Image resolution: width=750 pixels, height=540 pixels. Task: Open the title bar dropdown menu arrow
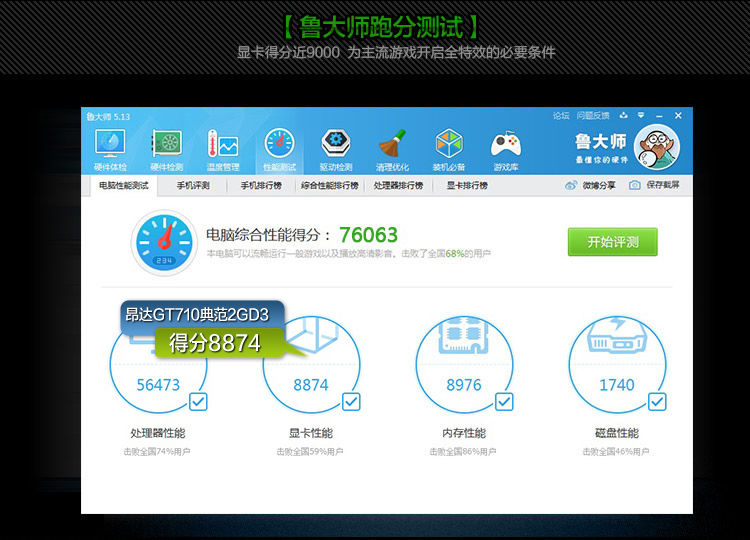point(641,116)
